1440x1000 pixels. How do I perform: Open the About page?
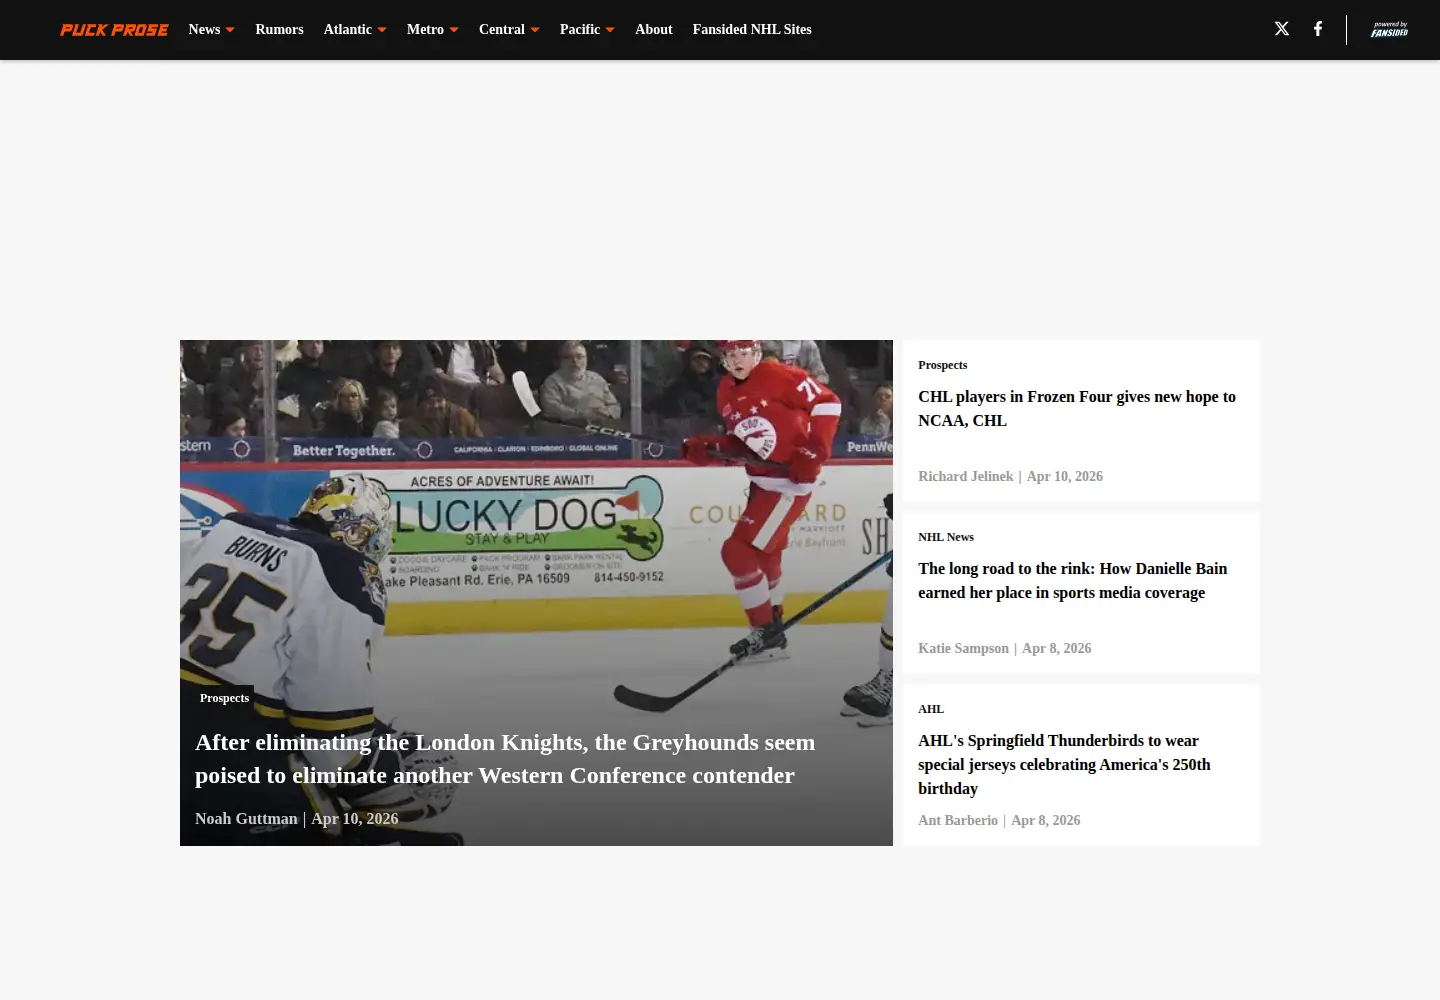pos(653,30)
